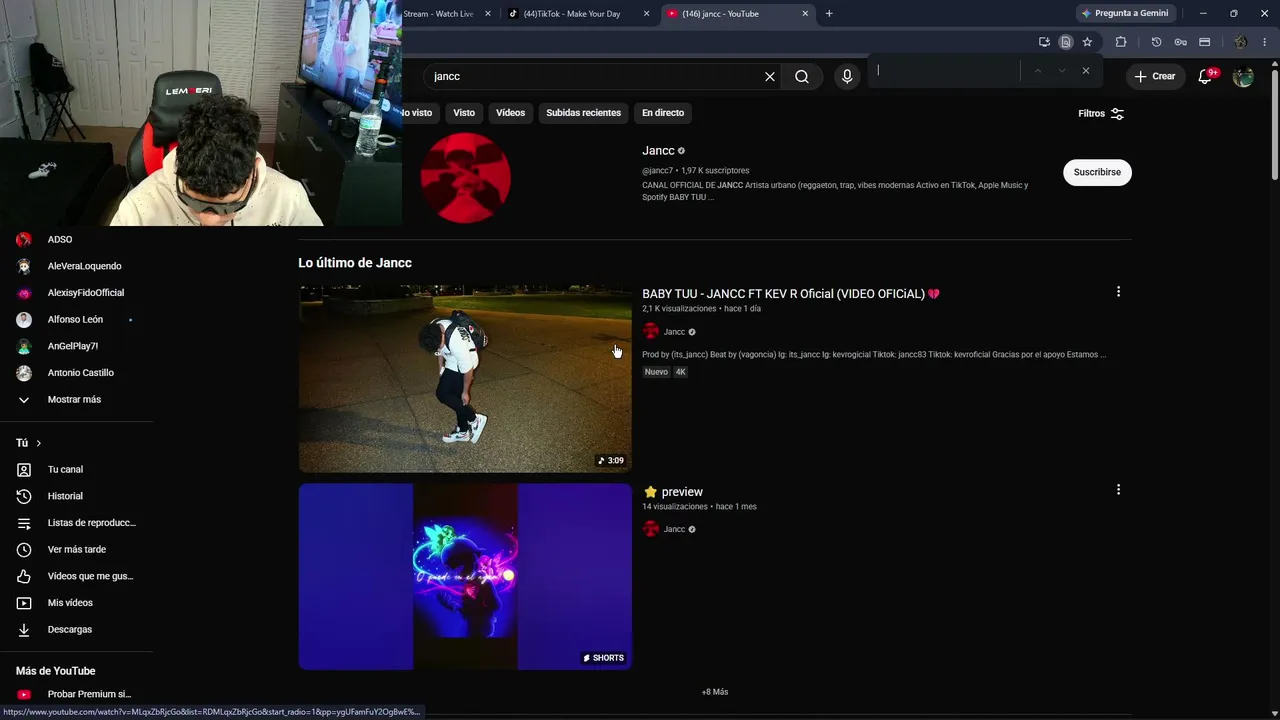Show +8 Más results from Jancc
This screenshot has height=720, width=1280.
click(x=715, y=692)
